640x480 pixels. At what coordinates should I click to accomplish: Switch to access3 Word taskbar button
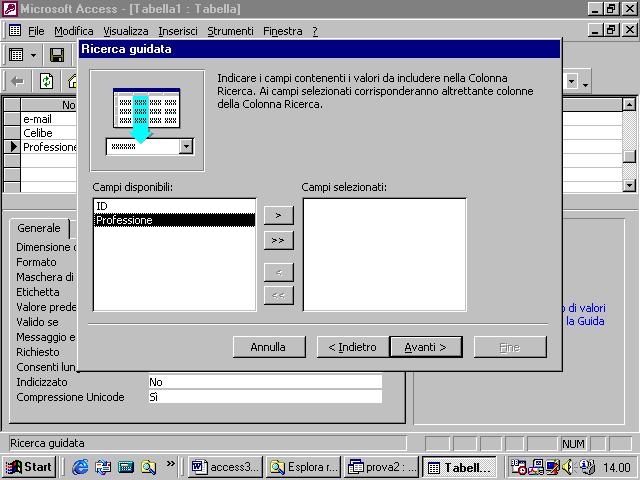click(226, 467)
